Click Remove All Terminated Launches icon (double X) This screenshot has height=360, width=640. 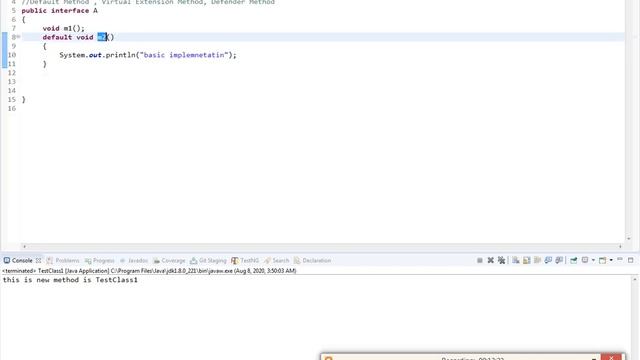point(502,260)
